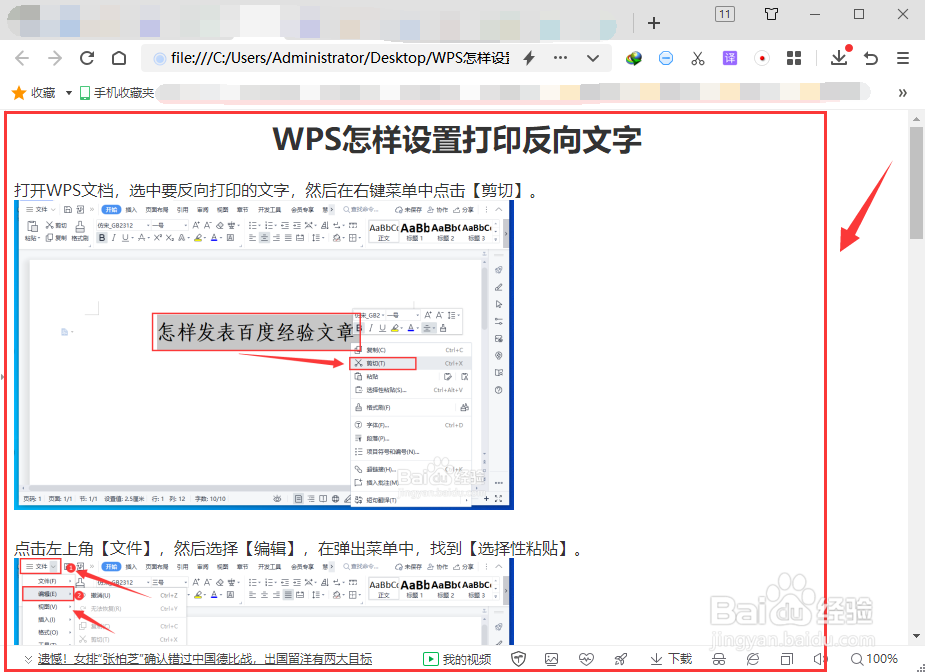
Task: Start a screenshot with the scissors icon
Action: (698, 58)
